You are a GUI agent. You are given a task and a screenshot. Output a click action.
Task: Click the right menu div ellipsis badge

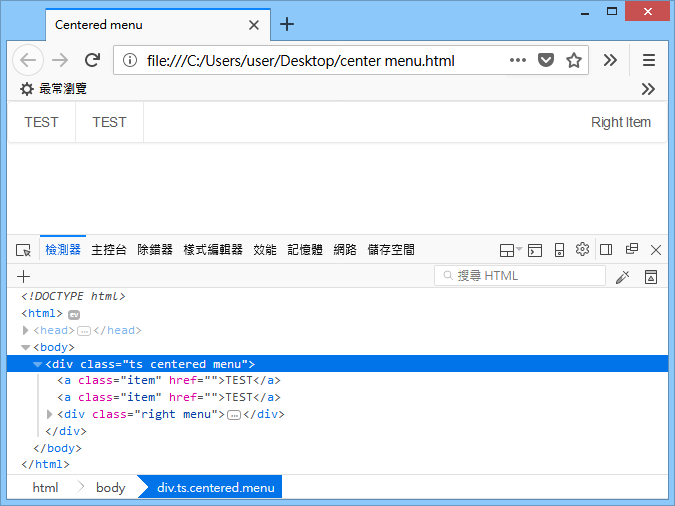click(234, 415)
